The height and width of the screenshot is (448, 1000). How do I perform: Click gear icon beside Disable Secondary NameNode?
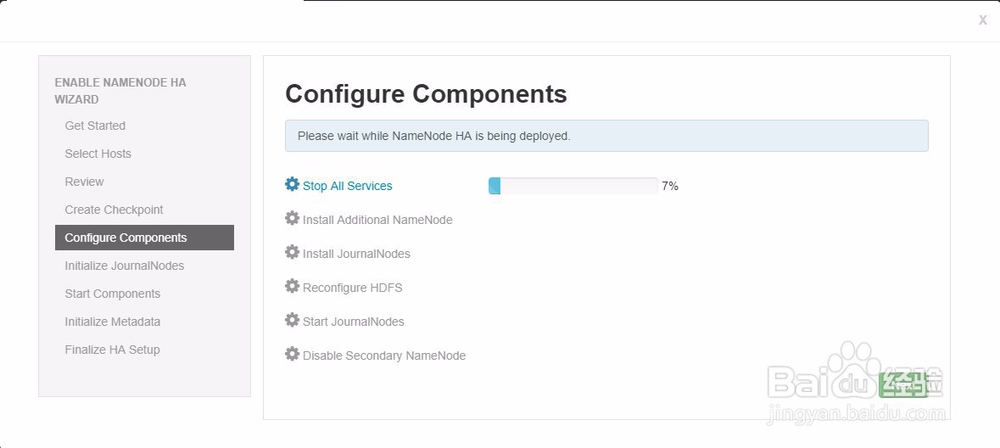coord(292,354)
